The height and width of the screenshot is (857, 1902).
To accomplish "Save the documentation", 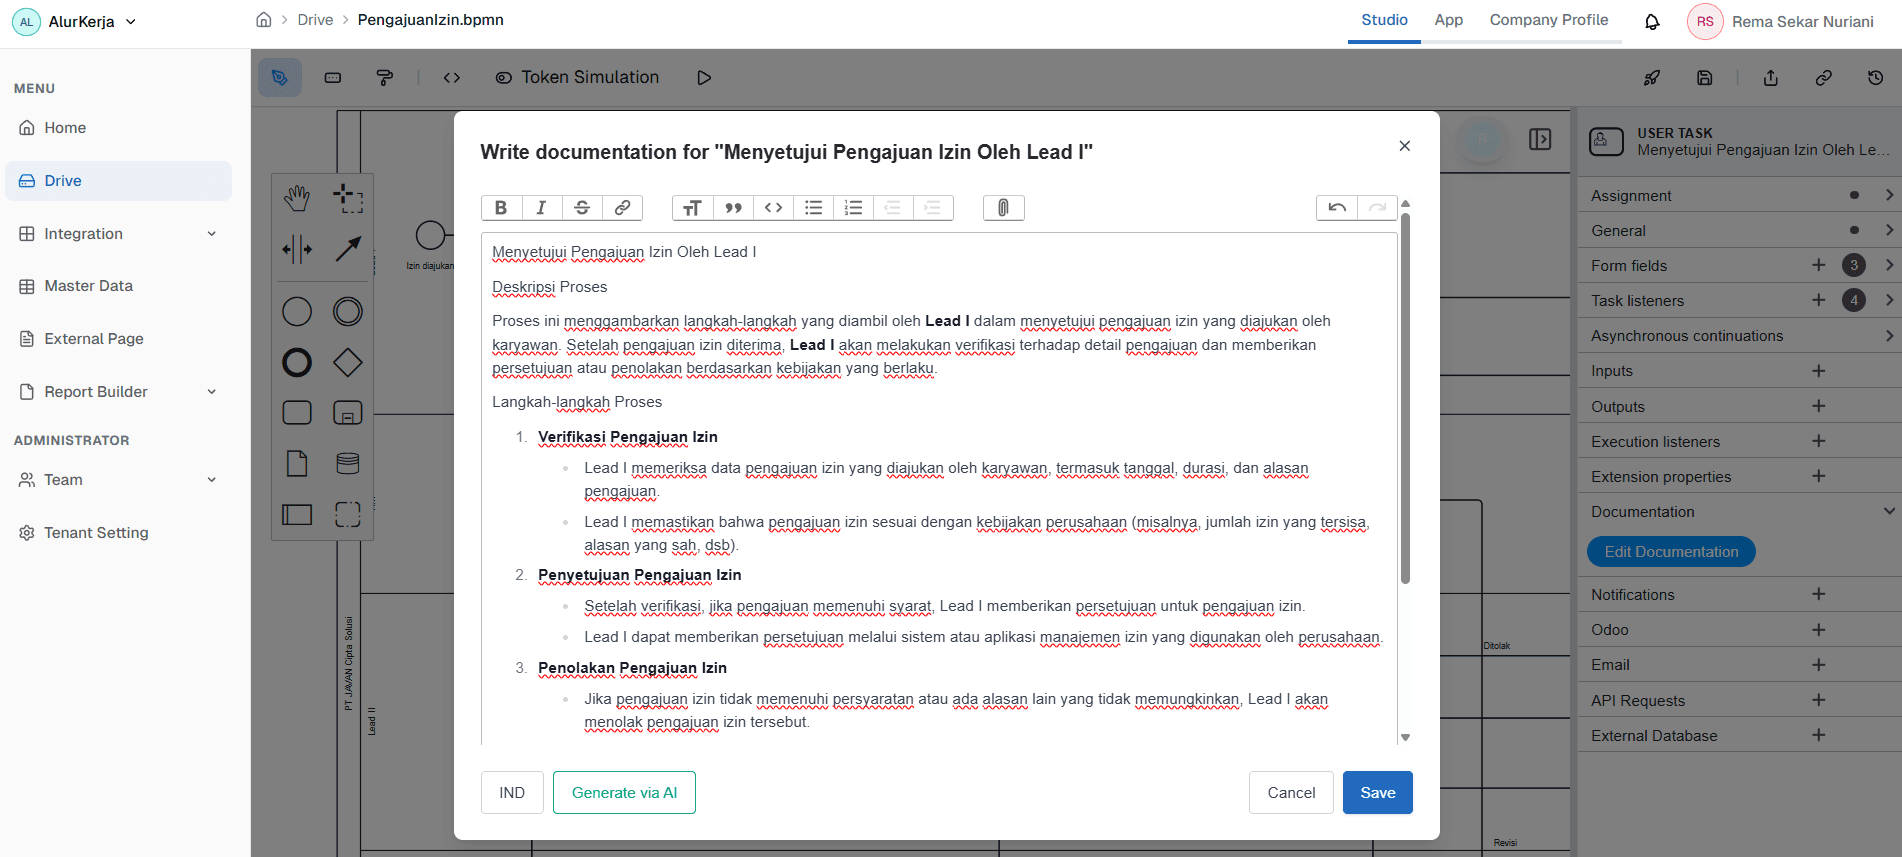I will point(1377,792).
